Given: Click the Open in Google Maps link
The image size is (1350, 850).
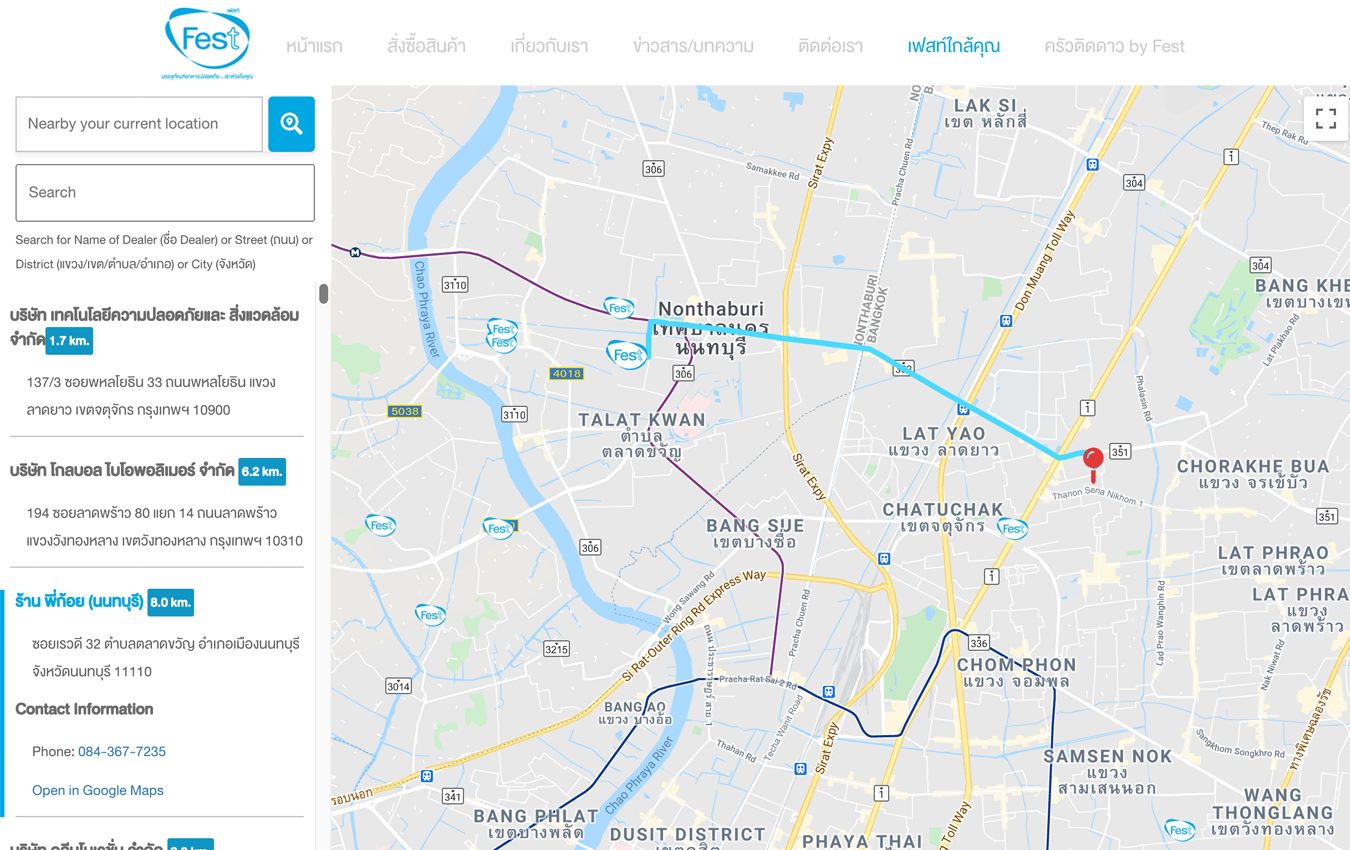Looking at the screenshot, I should point(98,790).
